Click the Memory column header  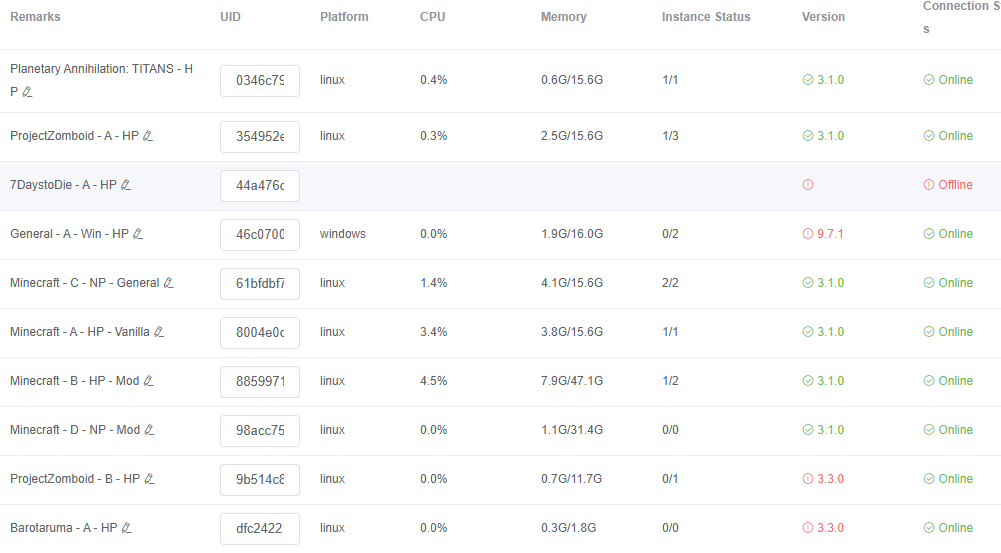click(563, 17)
